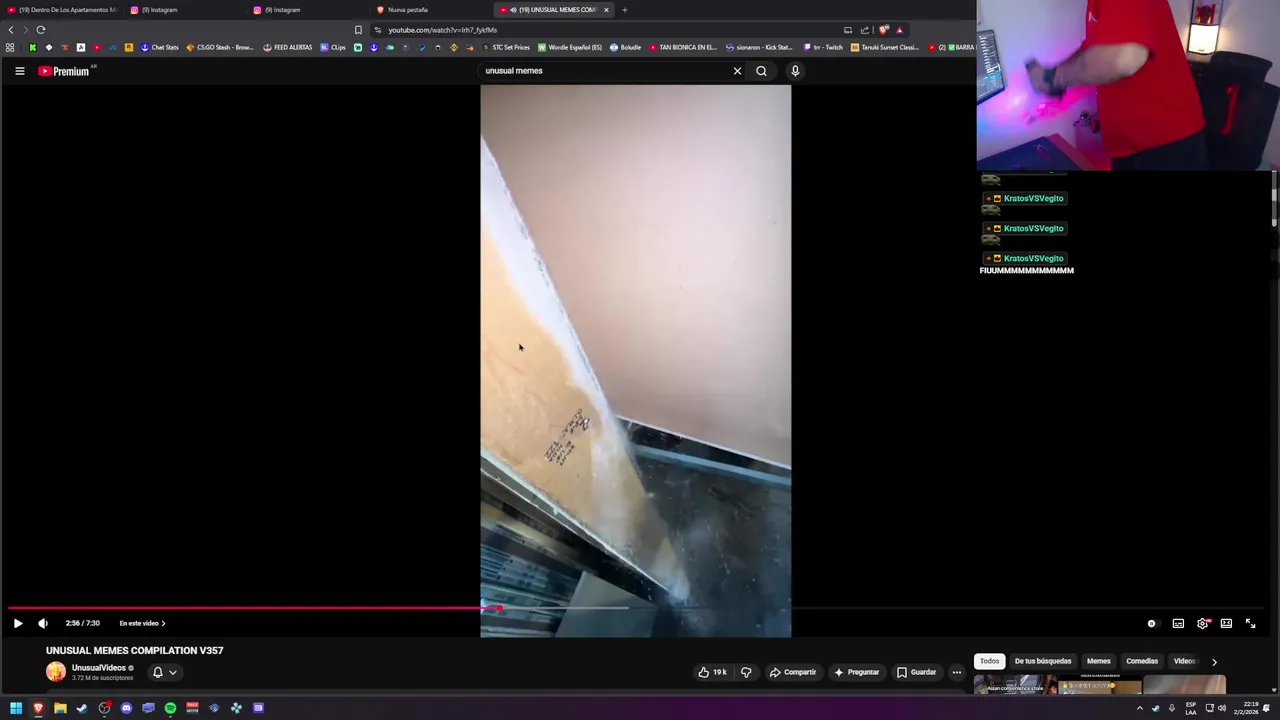Click the search magnifier button
Screen dimensions: 1280x720
tap(761, 71)
